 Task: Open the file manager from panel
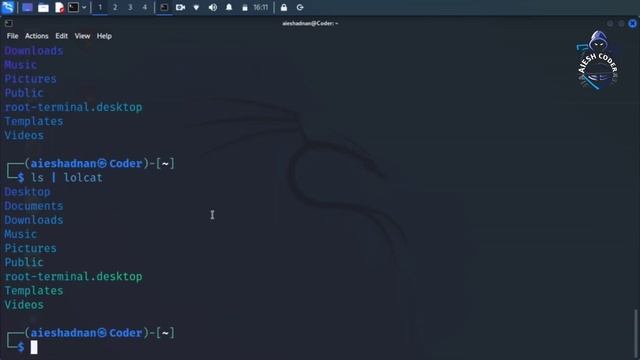[43, 7]
